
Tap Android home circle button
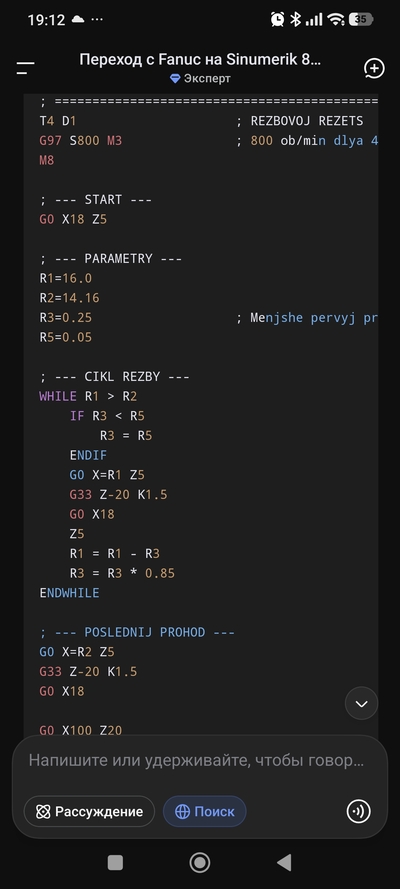coord(199,862)
